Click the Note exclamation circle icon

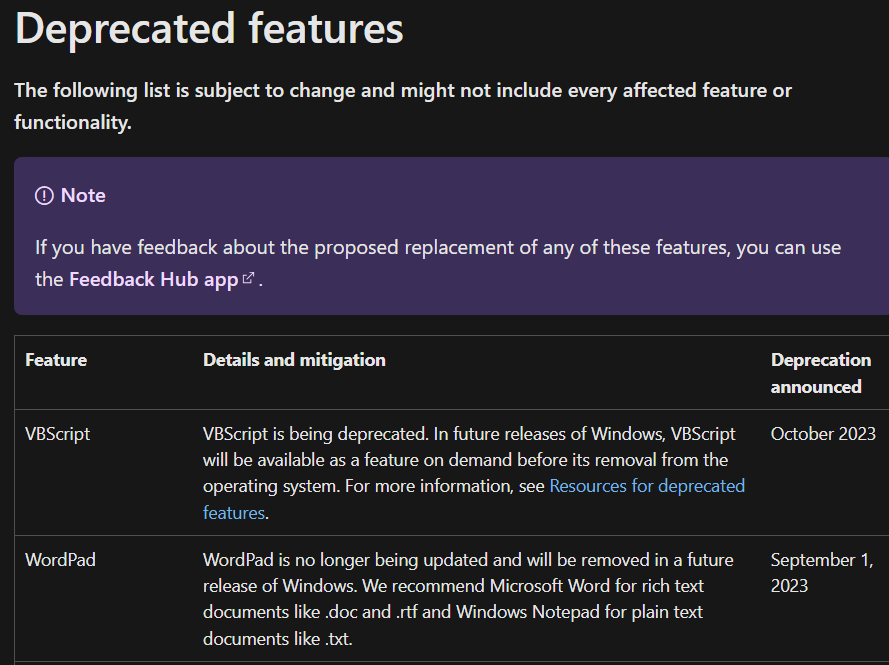44,196
